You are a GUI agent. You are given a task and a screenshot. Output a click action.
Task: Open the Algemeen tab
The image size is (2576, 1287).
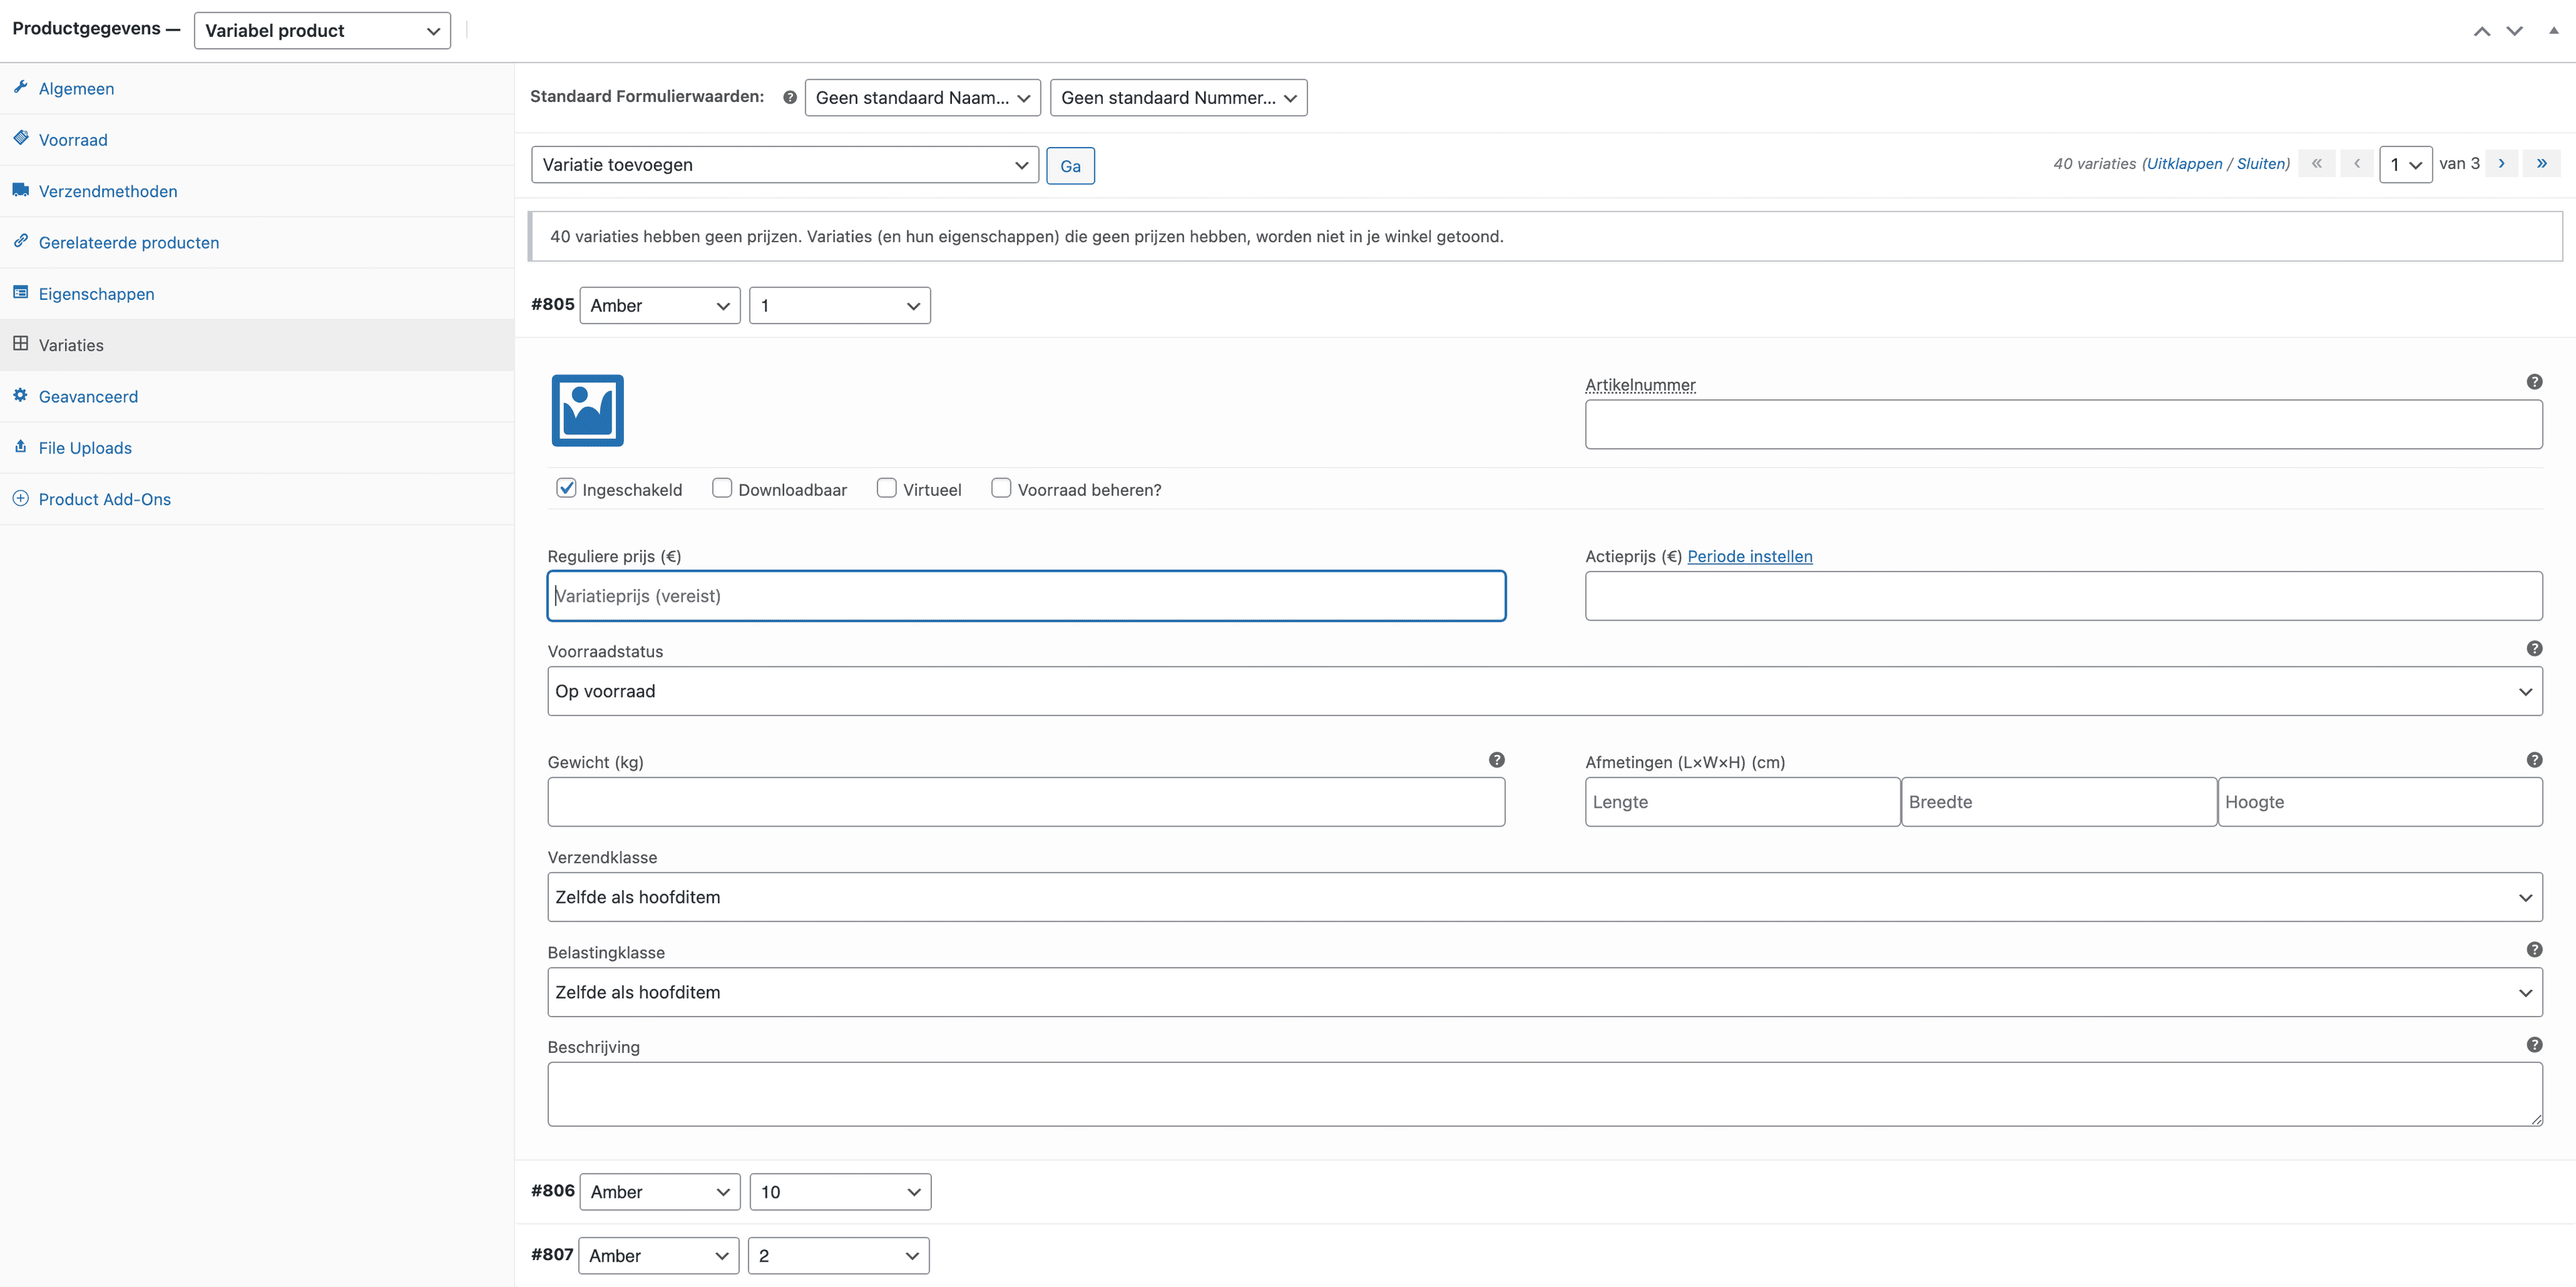tap(257, 89)
